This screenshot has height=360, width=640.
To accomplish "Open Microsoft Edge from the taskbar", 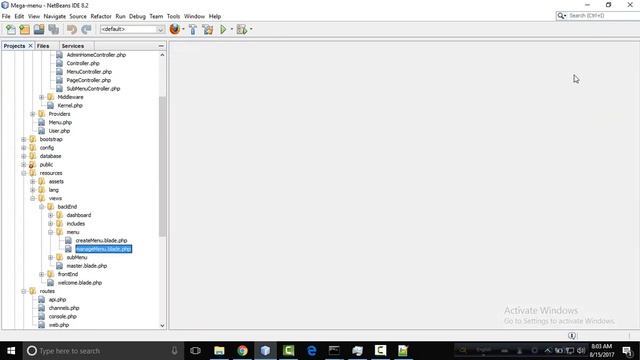I will pyautogui.click(x=311, y=351).
